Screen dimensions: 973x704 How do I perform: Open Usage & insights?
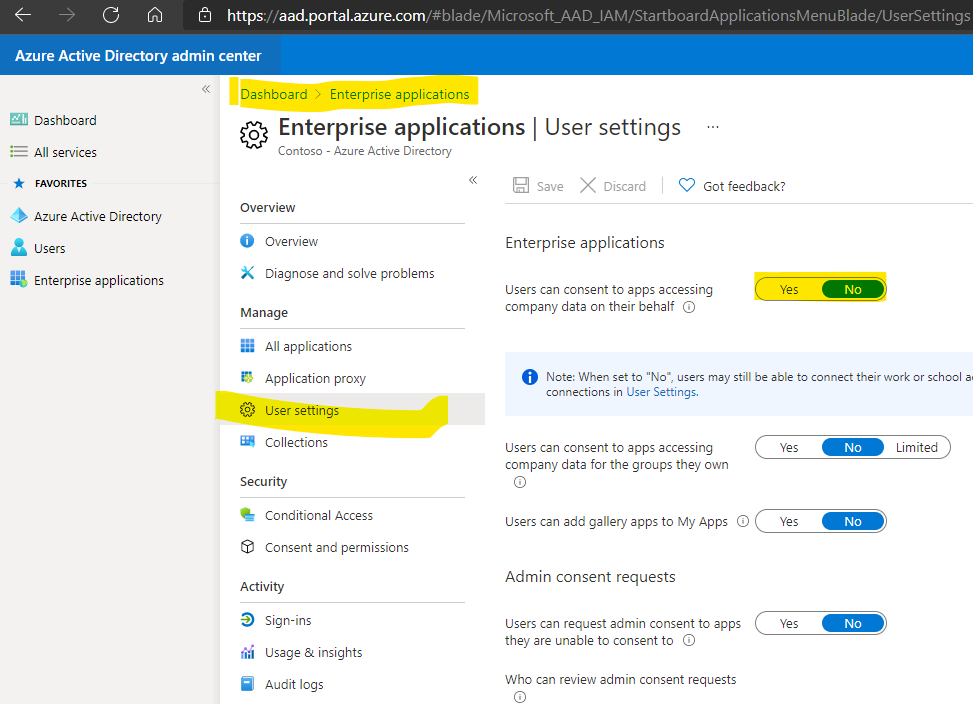313,653
